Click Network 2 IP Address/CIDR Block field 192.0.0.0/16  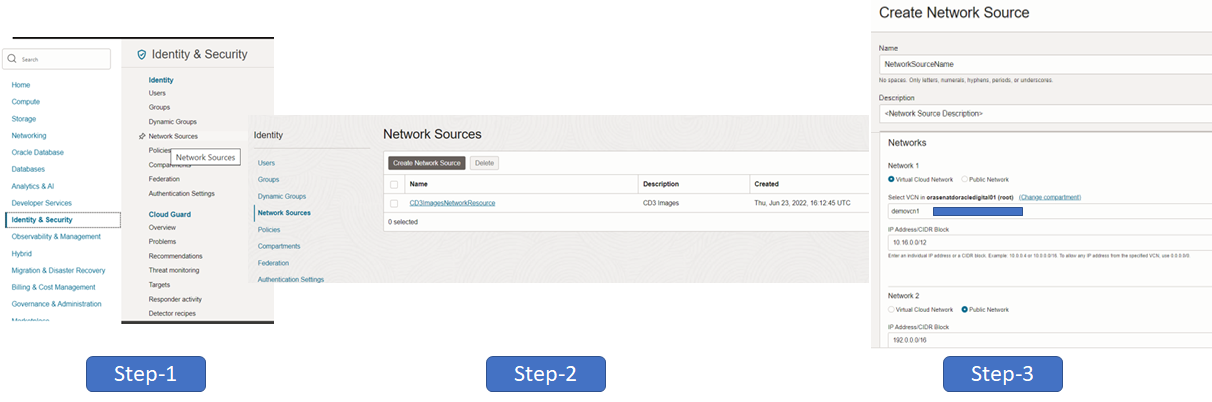(1050, 341)
